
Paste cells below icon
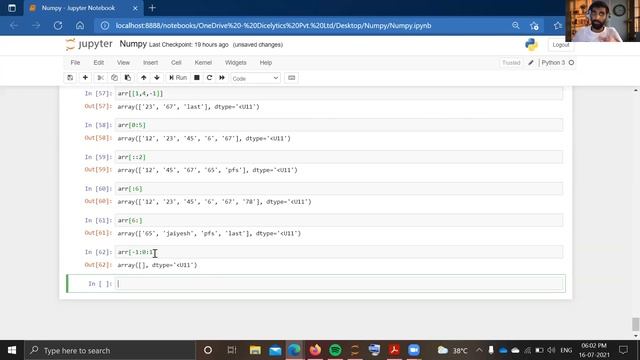coord(128,78)
